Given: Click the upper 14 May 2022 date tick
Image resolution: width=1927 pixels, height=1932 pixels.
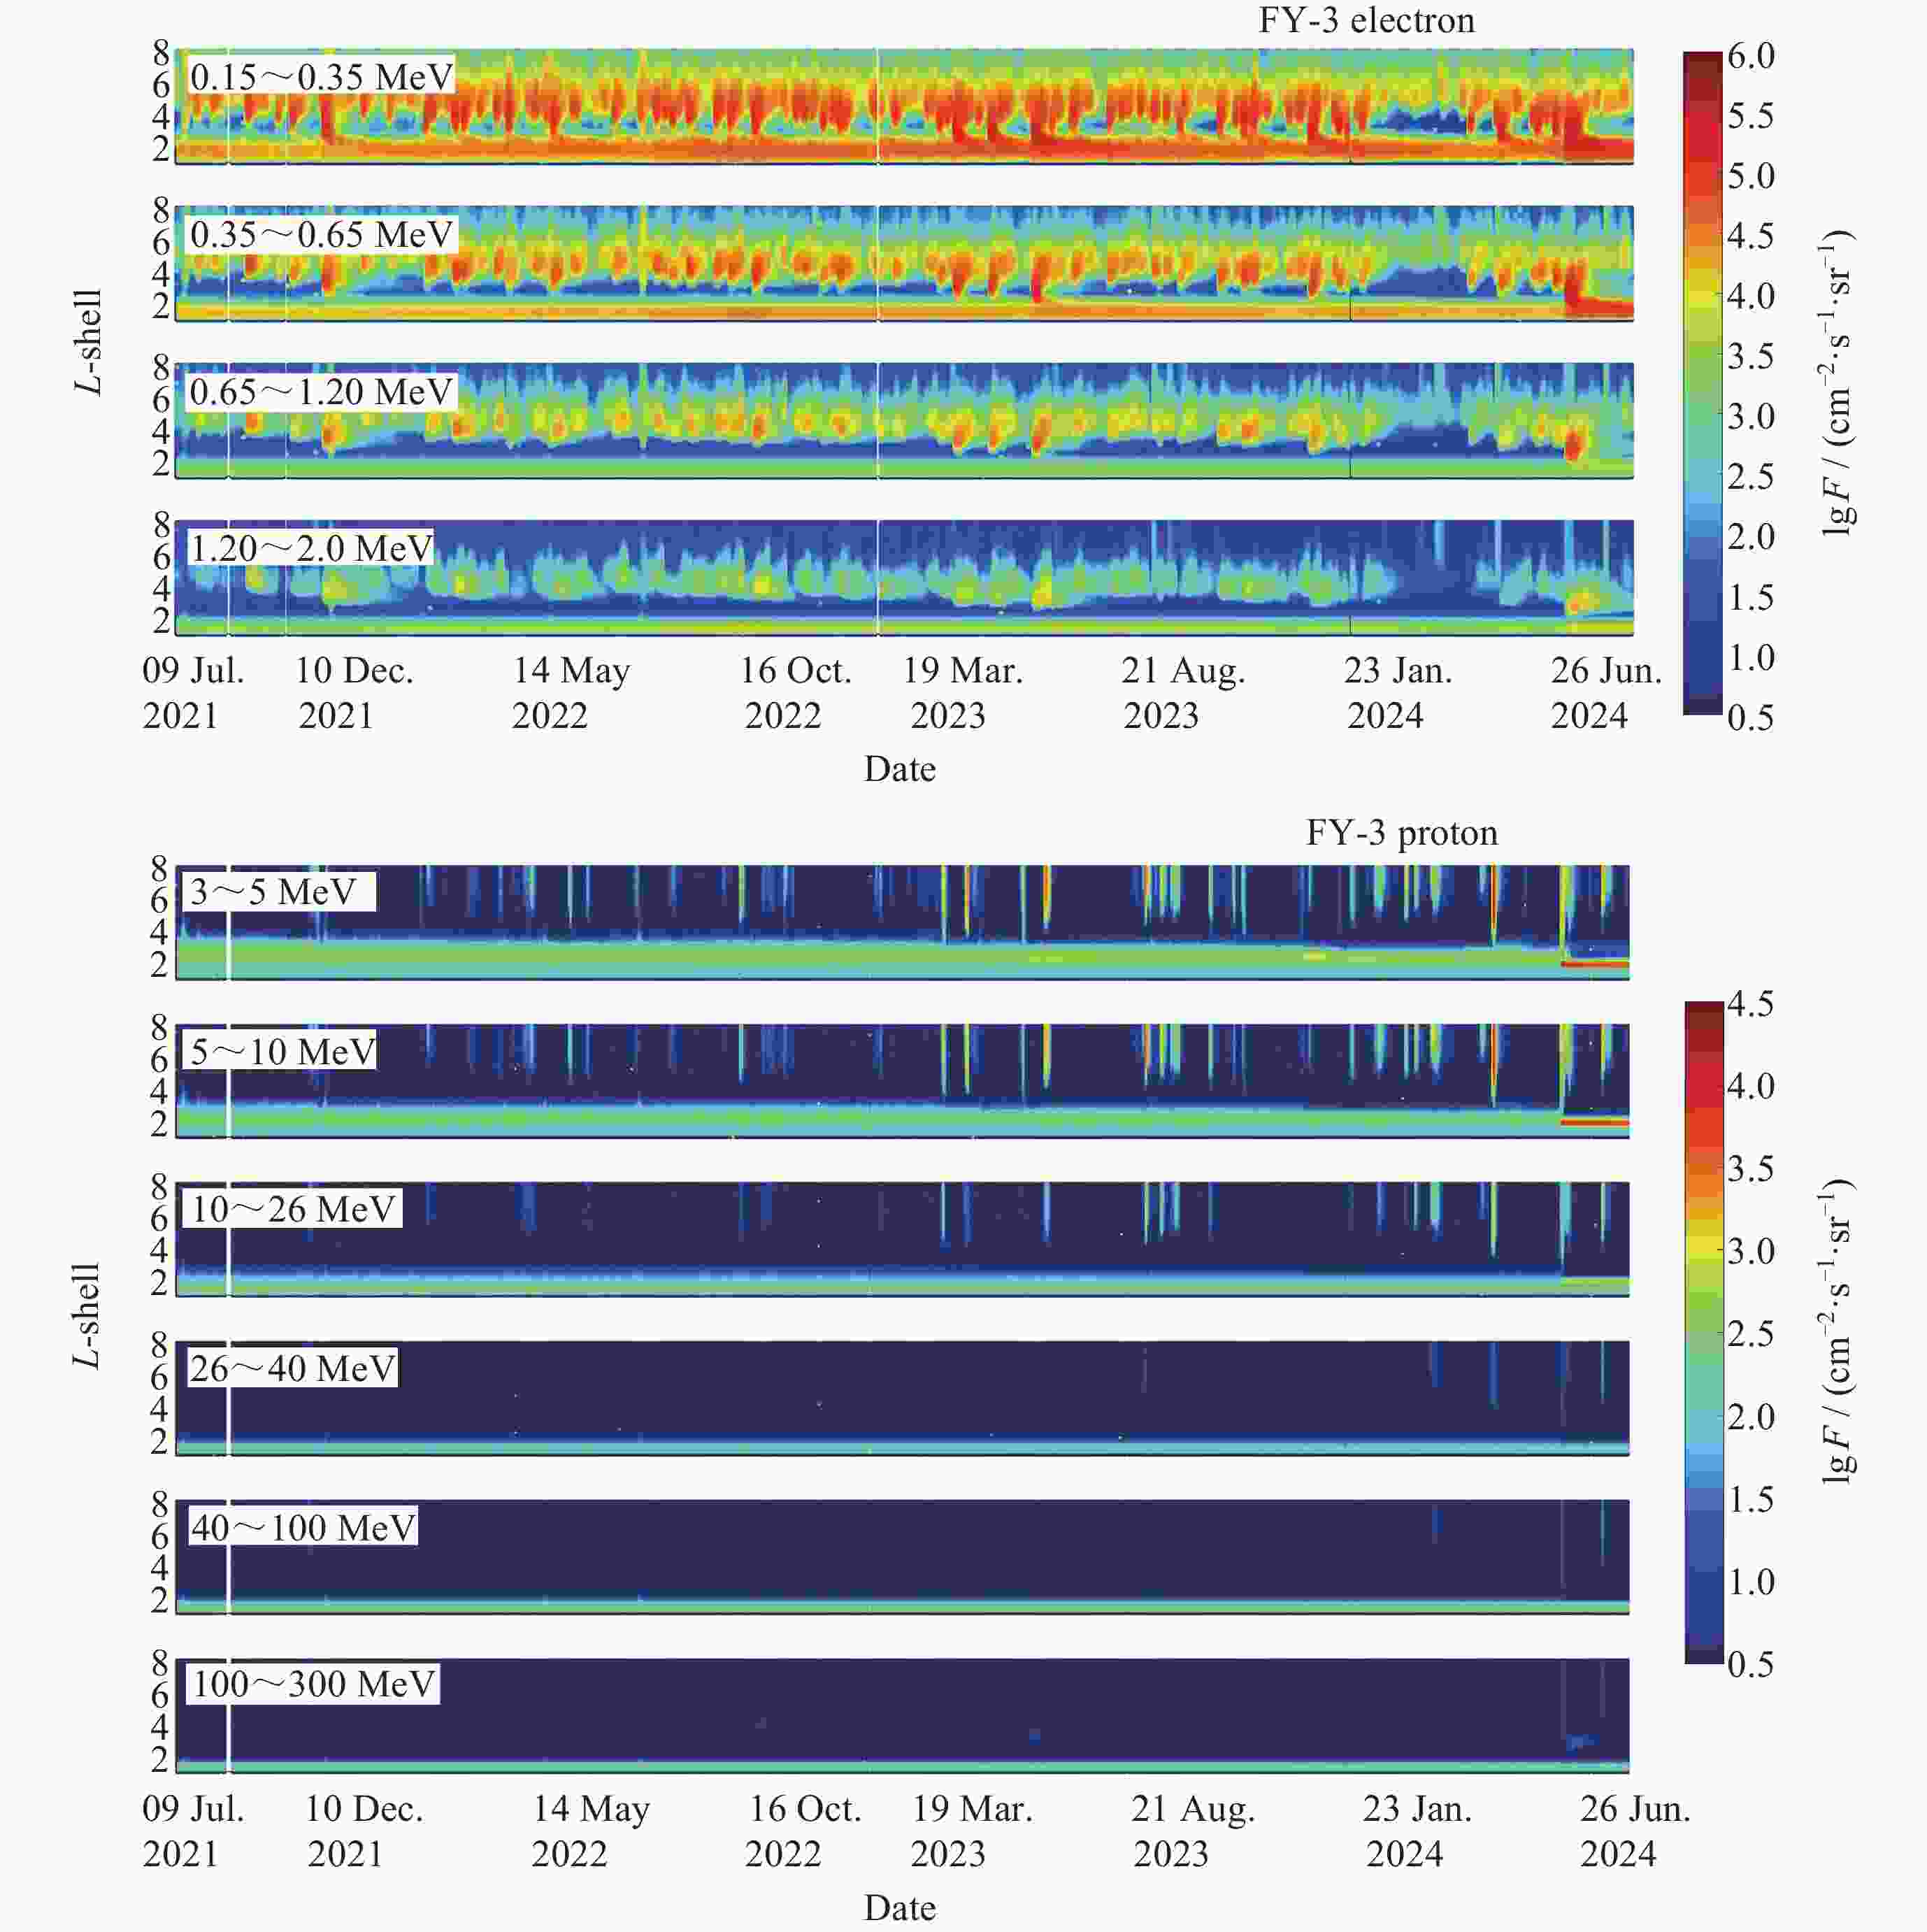Looking at the screenshot, I should click(571, 692).
